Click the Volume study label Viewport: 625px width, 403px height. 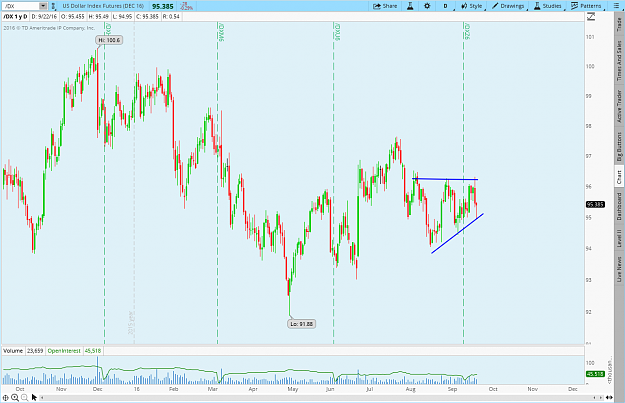pos(13,351)
